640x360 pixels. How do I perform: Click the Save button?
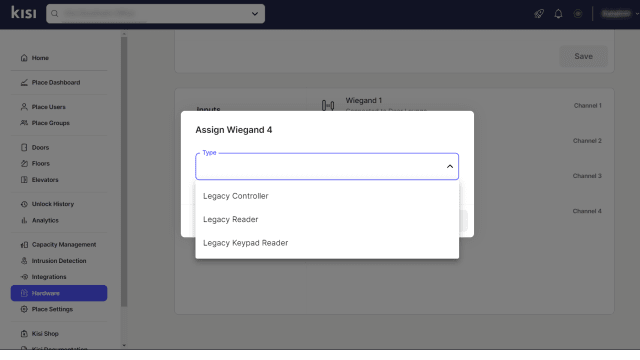(583, 56)
